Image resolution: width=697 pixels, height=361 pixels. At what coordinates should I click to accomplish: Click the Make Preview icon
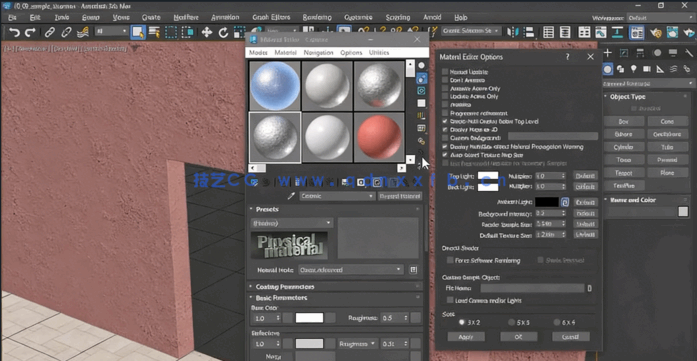(x=421, y=128)
